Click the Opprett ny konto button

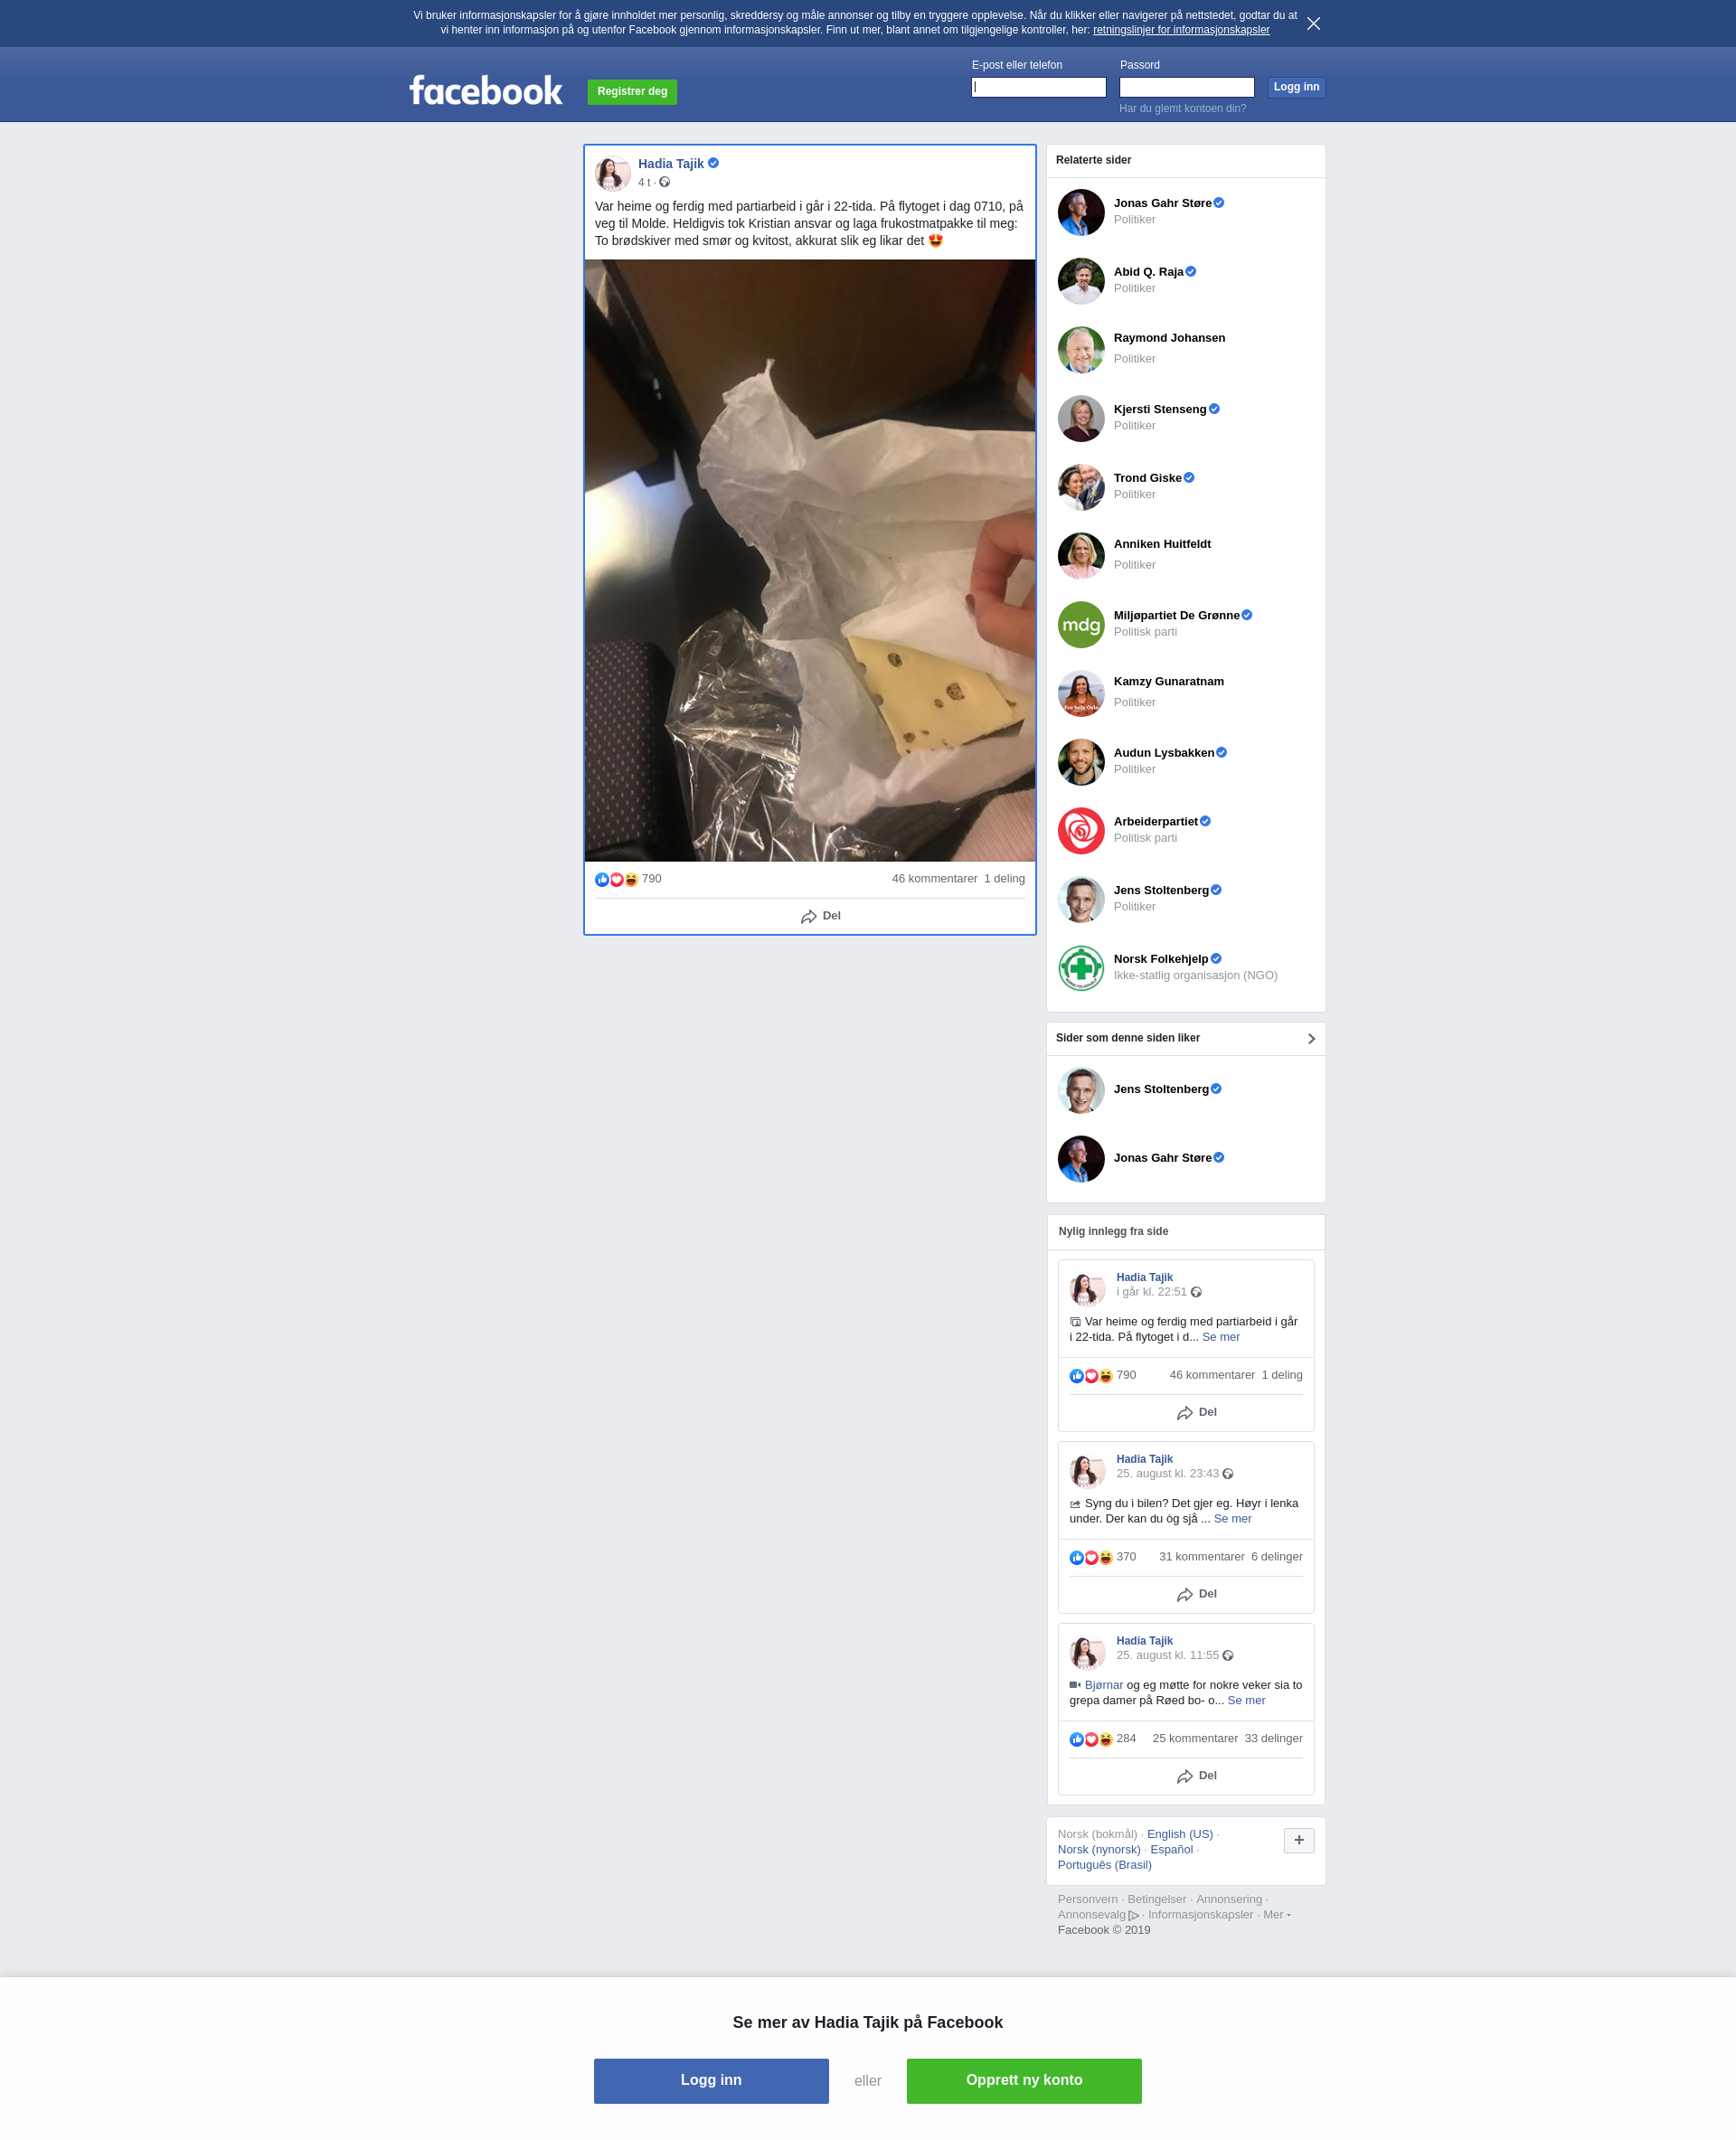(1024, 2080)
